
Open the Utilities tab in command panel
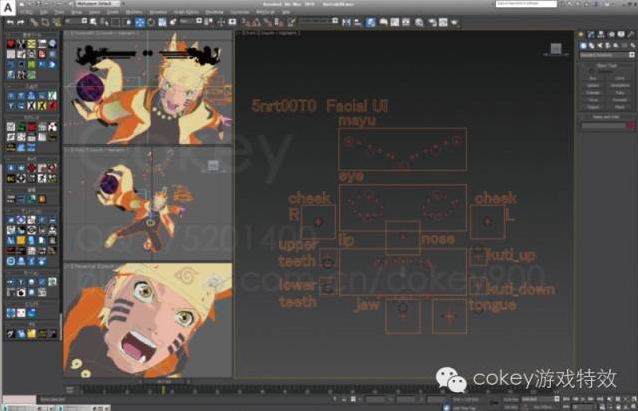[629, 36]
